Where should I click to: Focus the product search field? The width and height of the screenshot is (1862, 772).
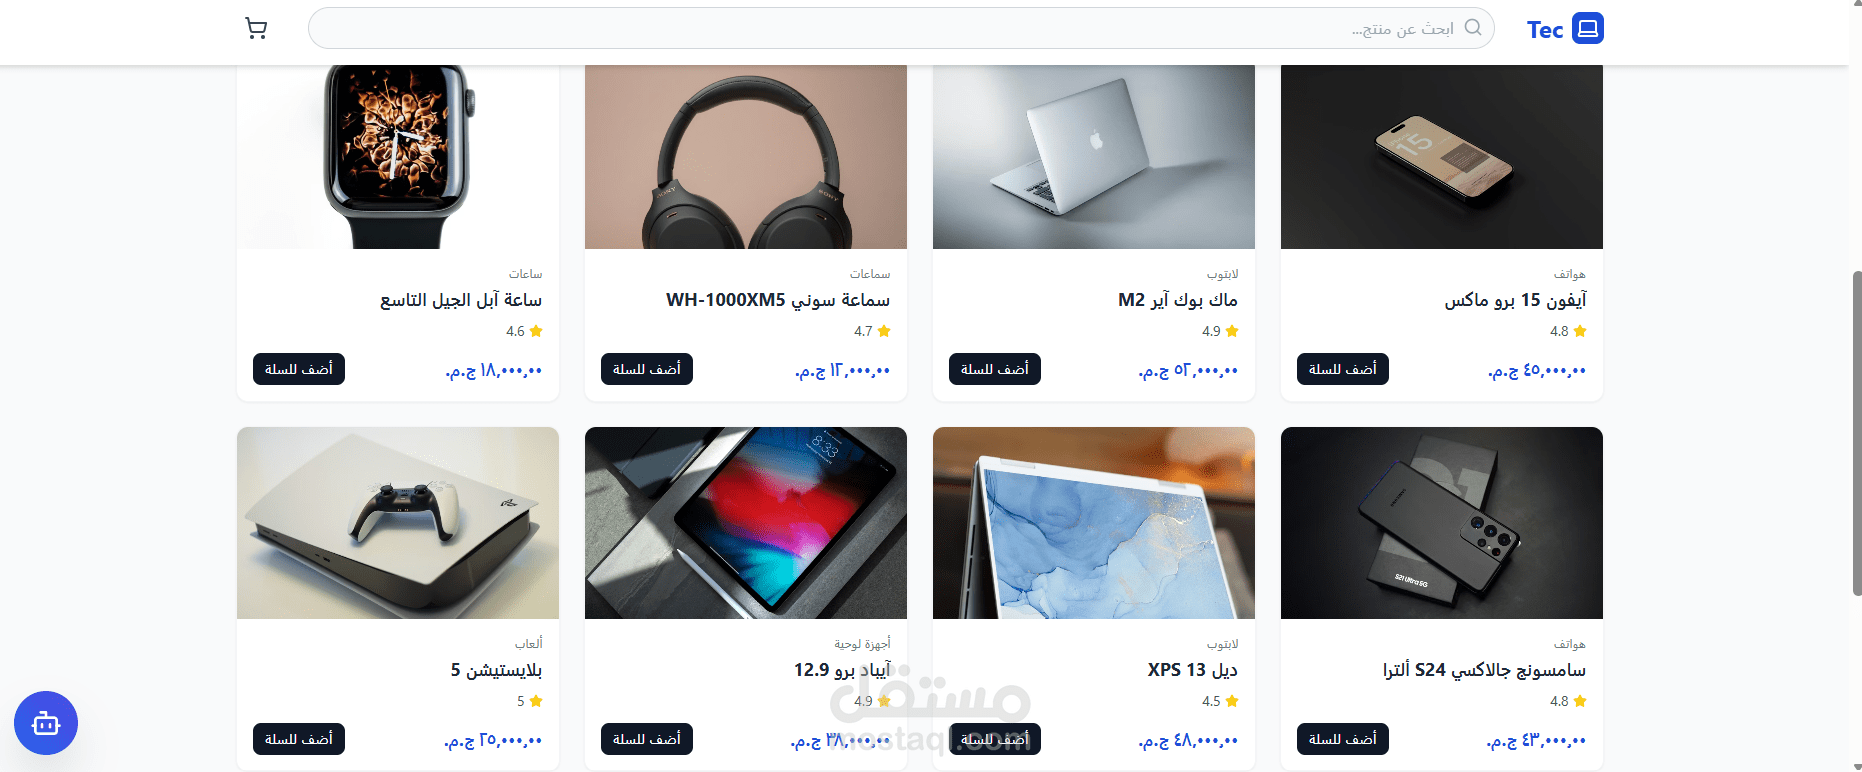point(901,28)
